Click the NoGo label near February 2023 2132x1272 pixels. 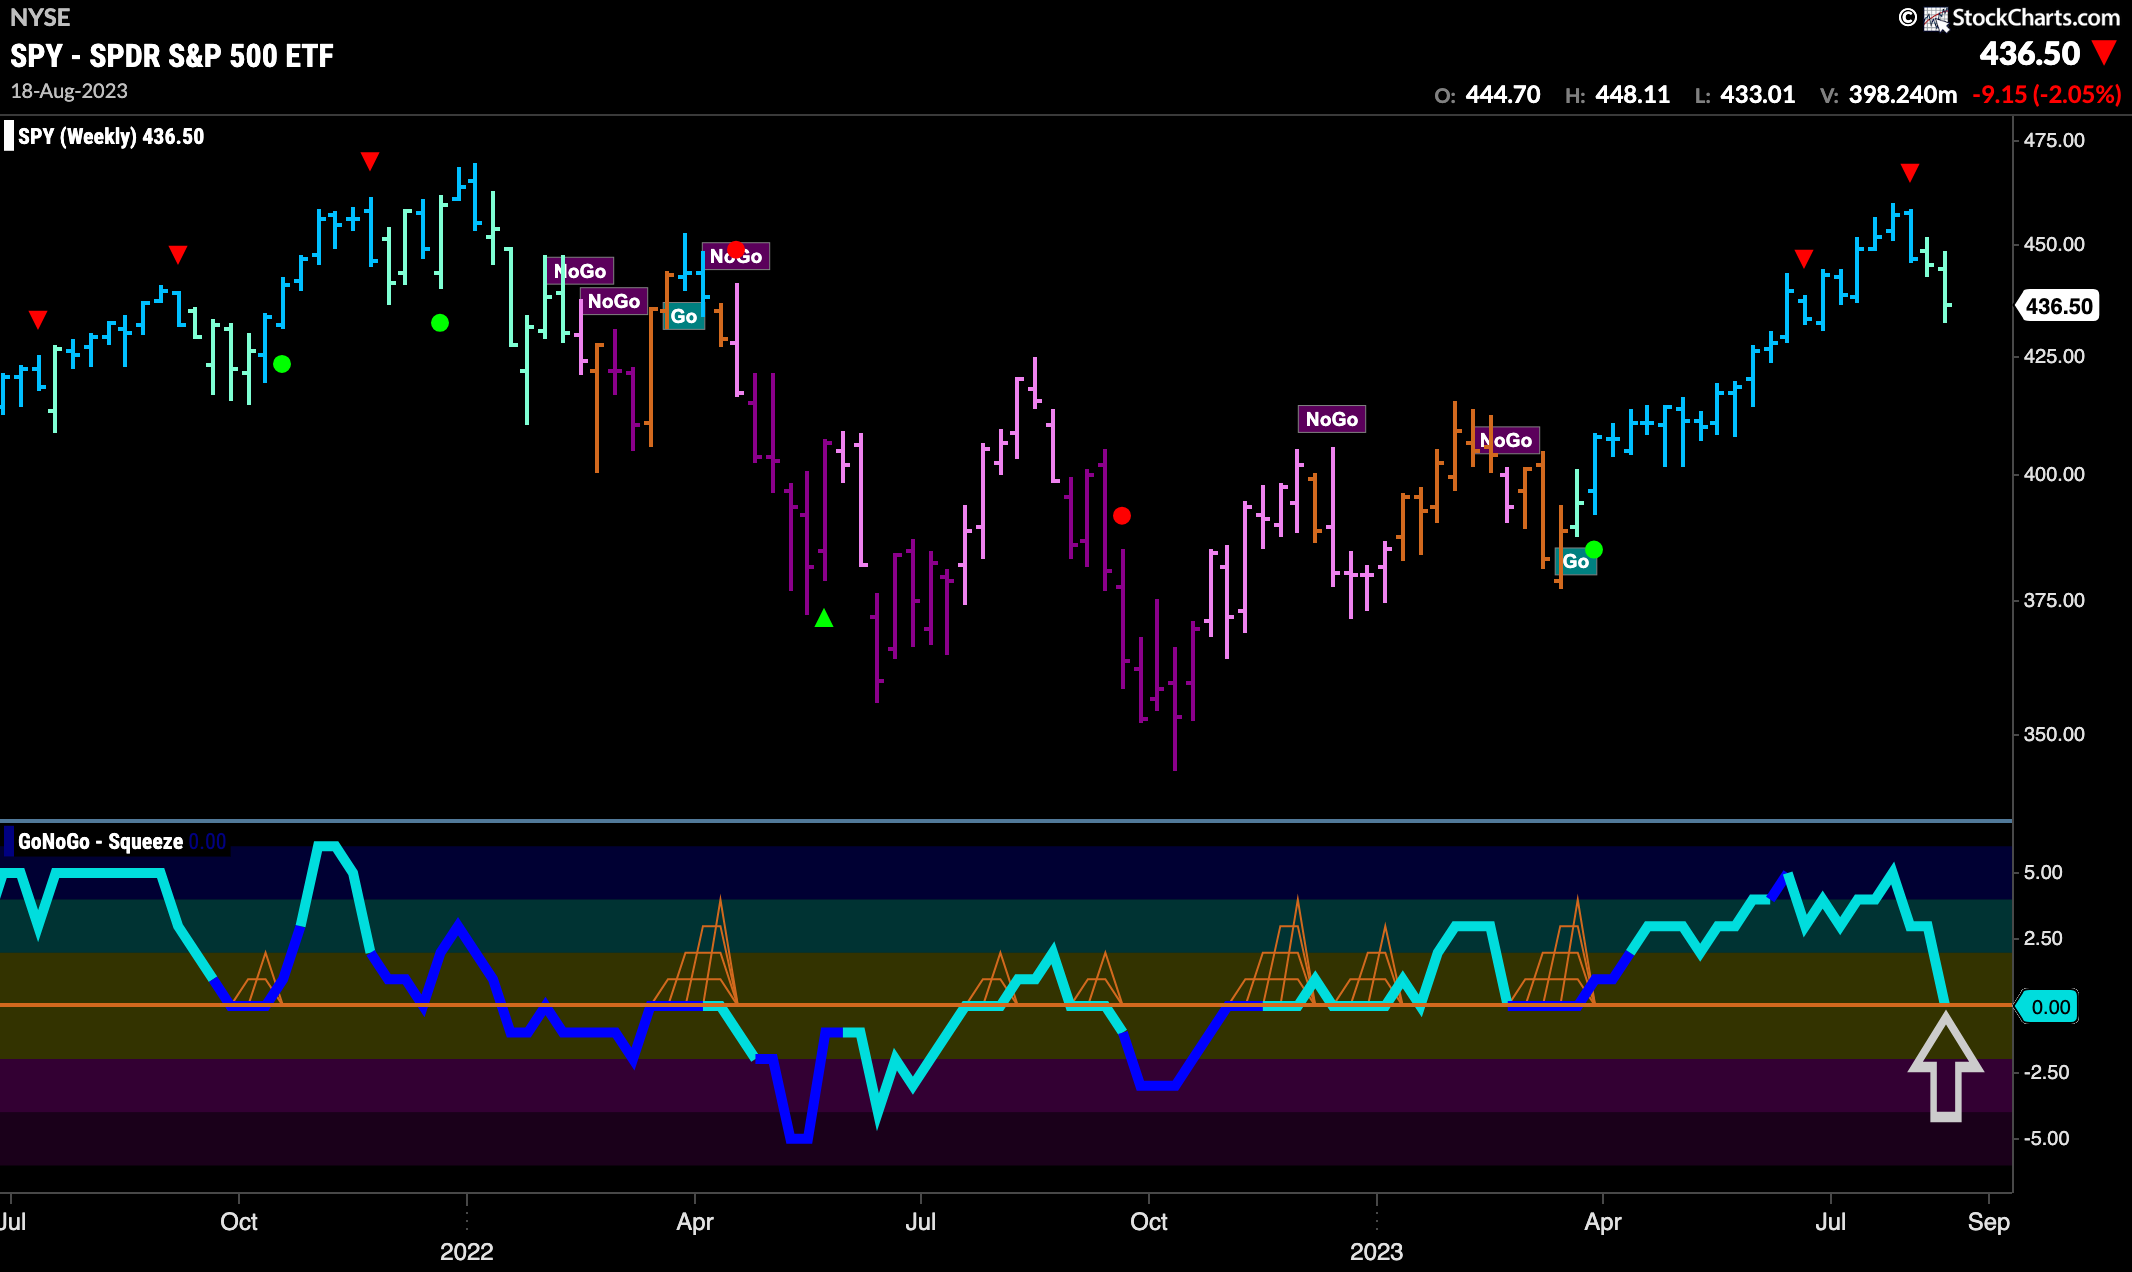(1505, 440)
